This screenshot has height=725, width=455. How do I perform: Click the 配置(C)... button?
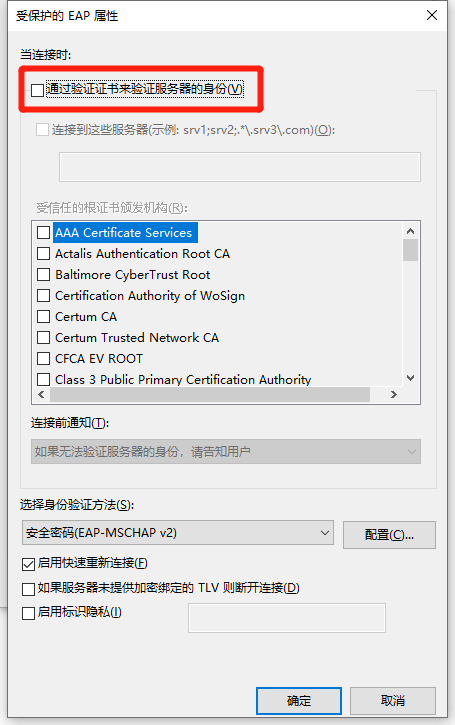pyautogui.click(x=389, y=535)
